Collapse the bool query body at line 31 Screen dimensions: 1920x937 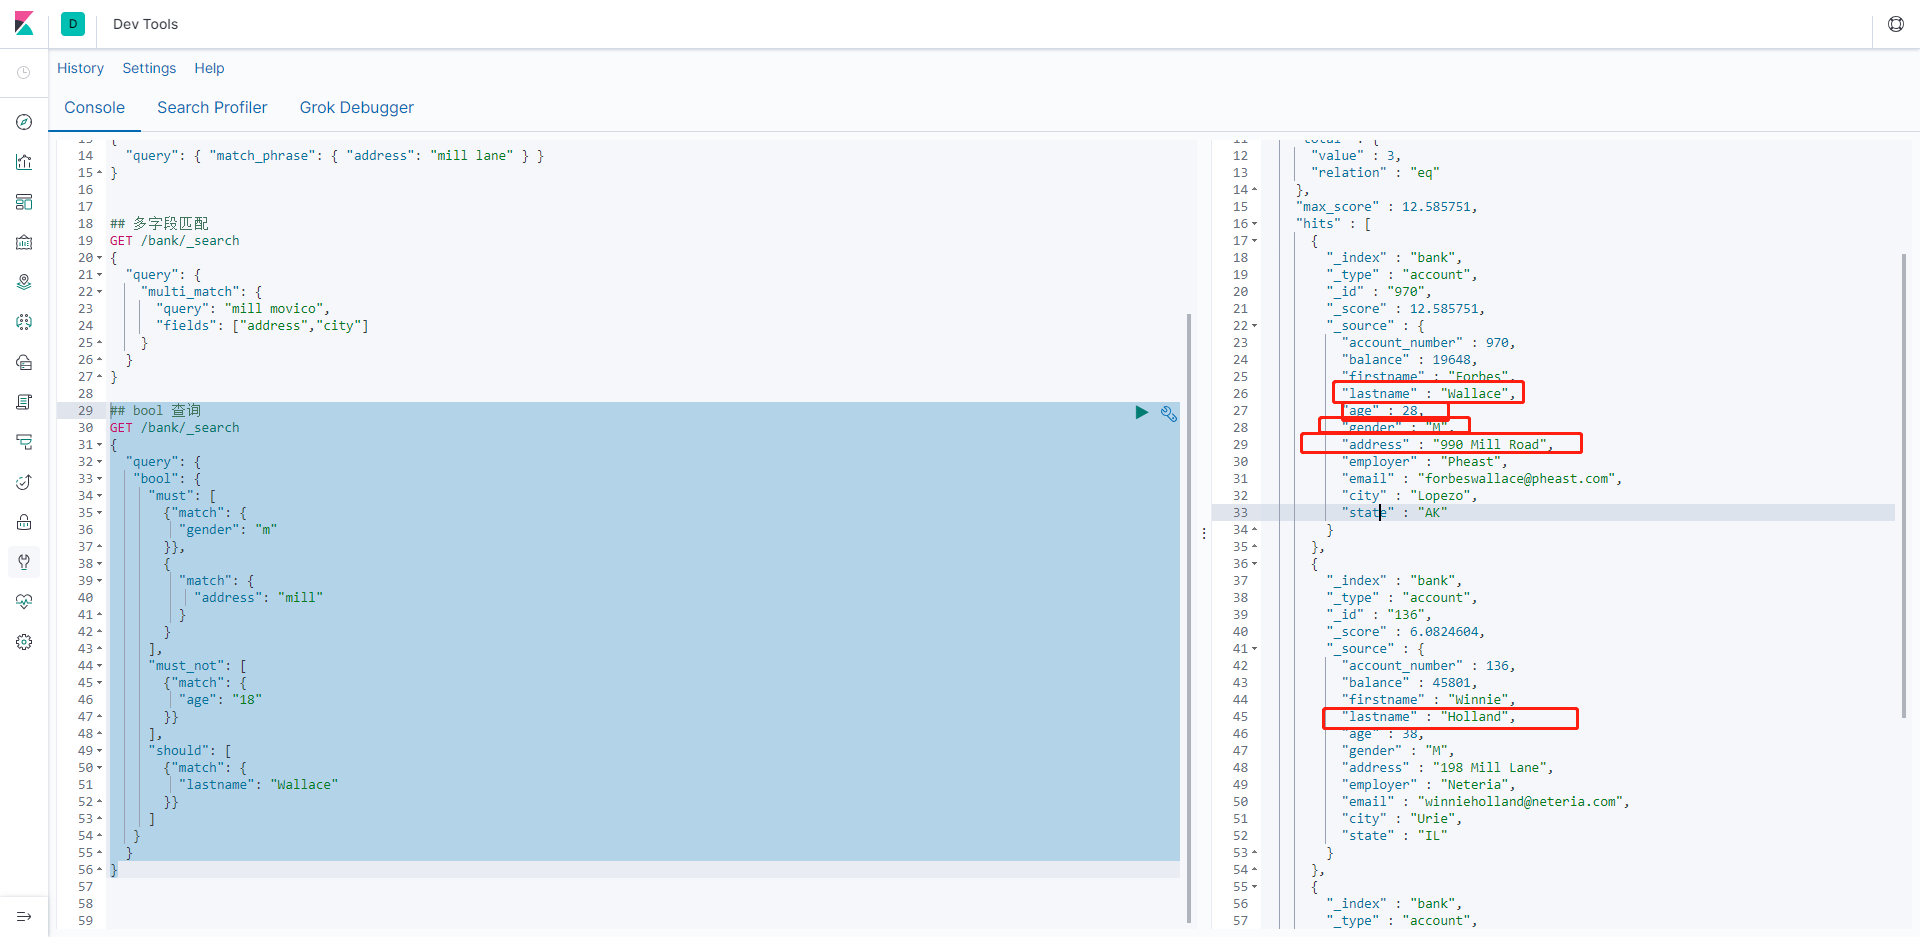tap(99, 445)
